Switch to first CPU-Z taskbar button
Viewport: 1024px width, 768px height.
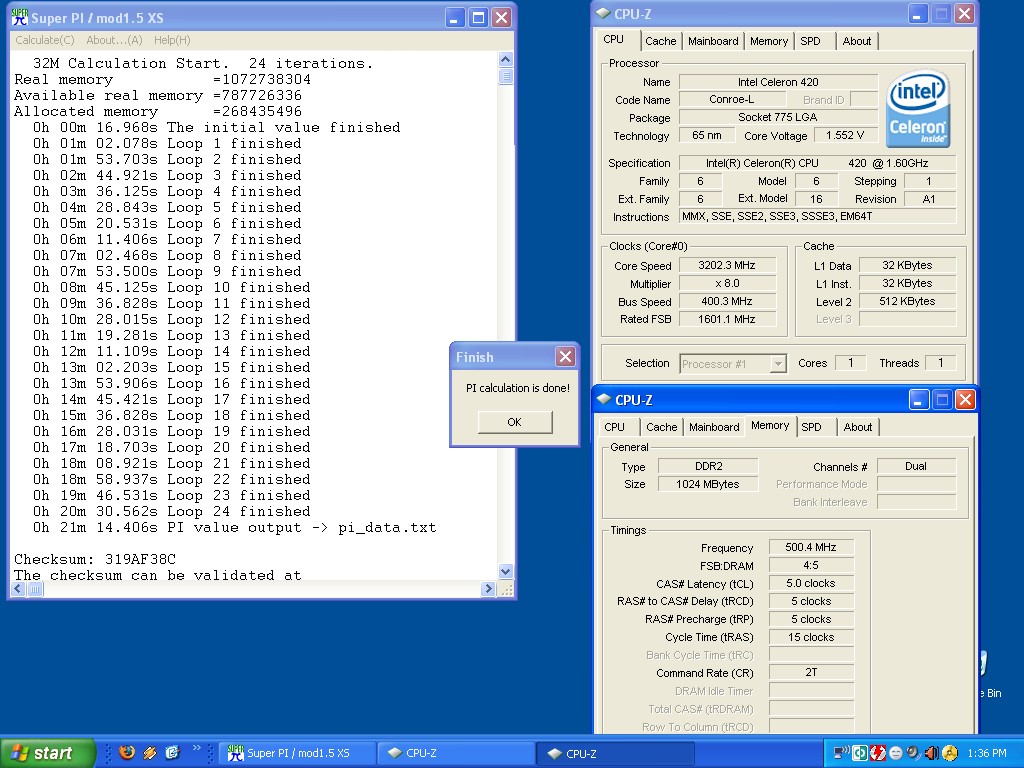[x=456, y=753]
